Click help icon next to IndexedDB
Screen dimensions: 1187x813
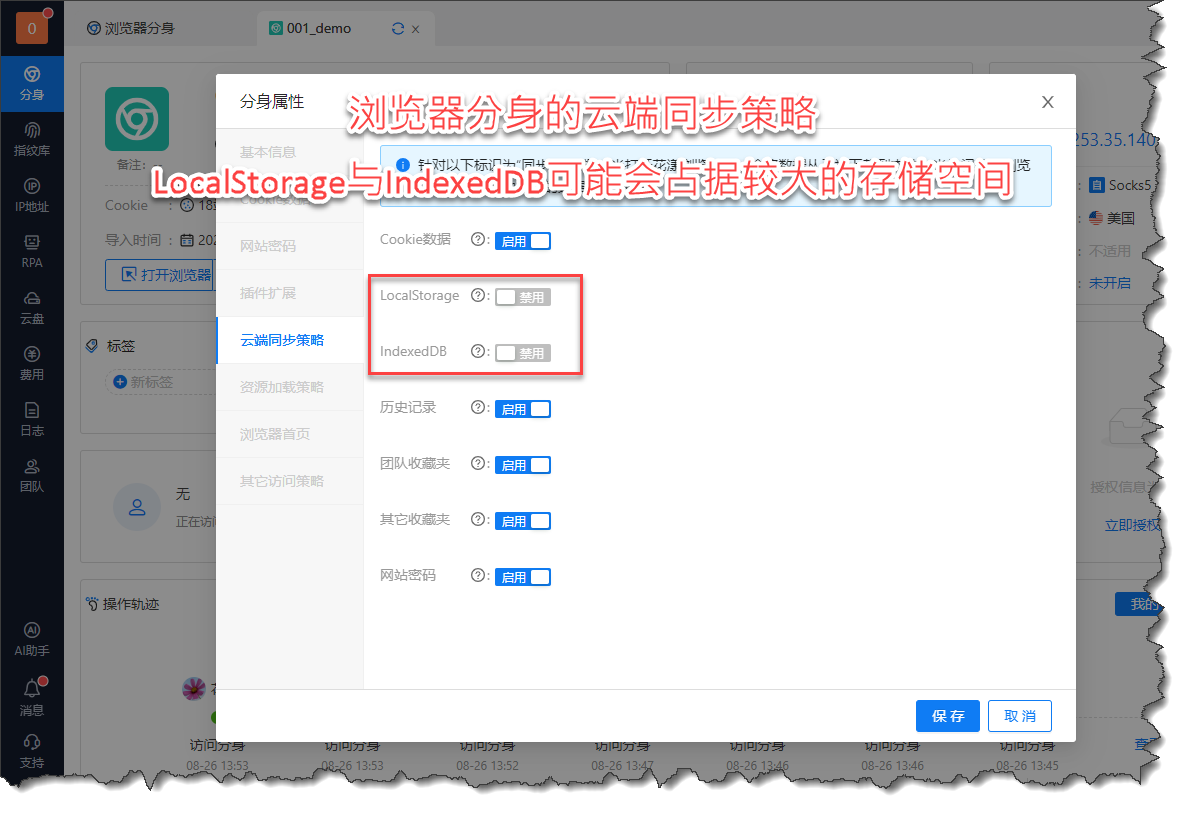(478, 351)
